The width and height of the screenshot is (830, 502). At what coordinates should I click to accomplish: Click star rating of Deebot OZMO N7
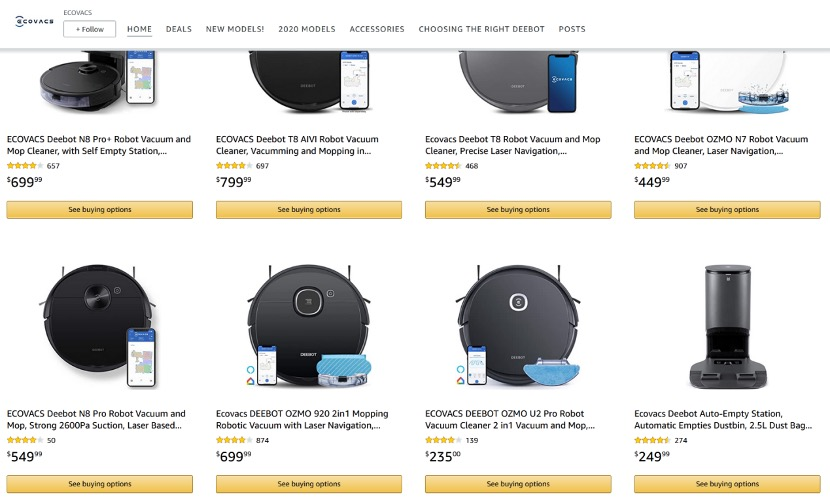(x=652, y=166)
